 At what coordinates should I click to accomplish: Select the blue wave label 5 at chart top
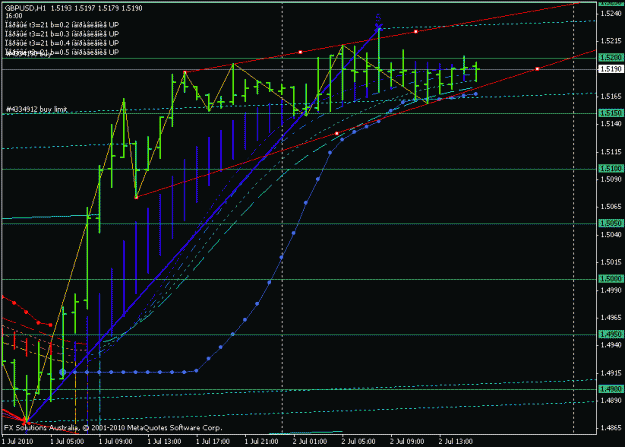pos(378,18)
